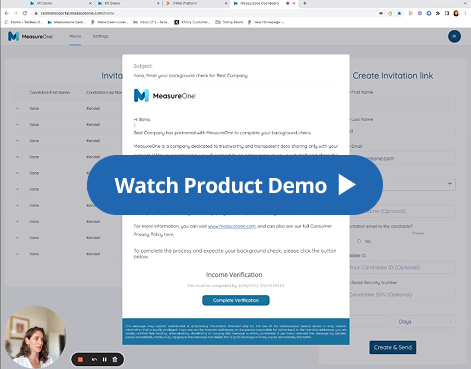
Task: Open the Xfinity Customer bookmark
Action: coord(193,22)
